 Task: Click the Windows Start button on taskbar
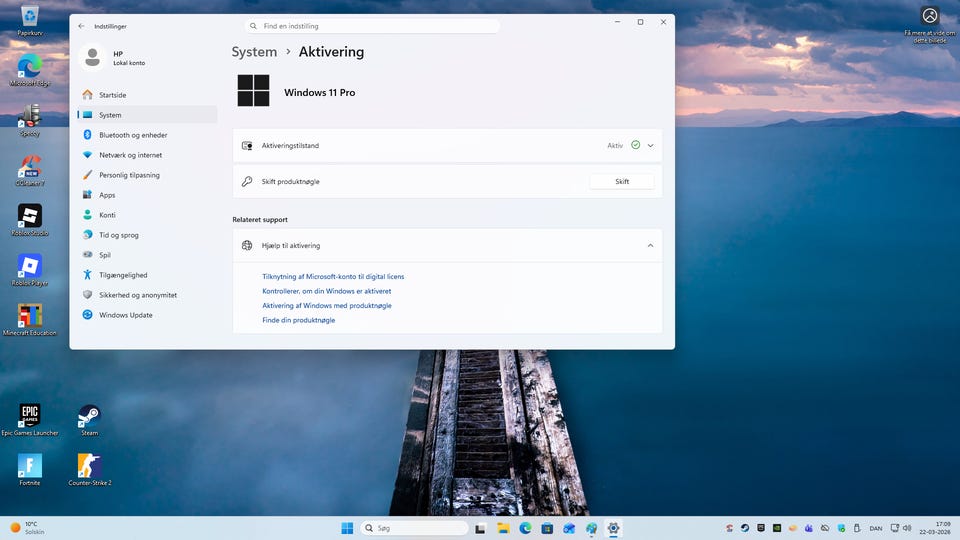(347, 528)
